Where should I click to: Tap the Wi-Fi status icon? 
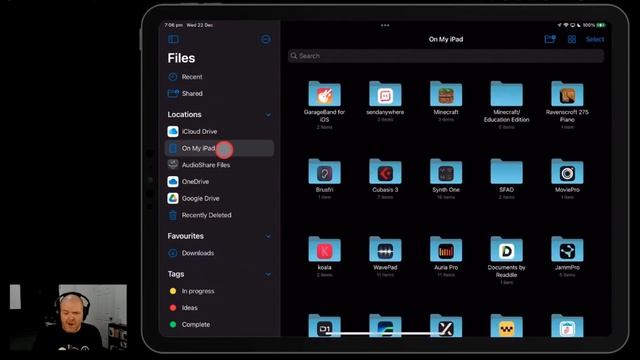[566, 25]
